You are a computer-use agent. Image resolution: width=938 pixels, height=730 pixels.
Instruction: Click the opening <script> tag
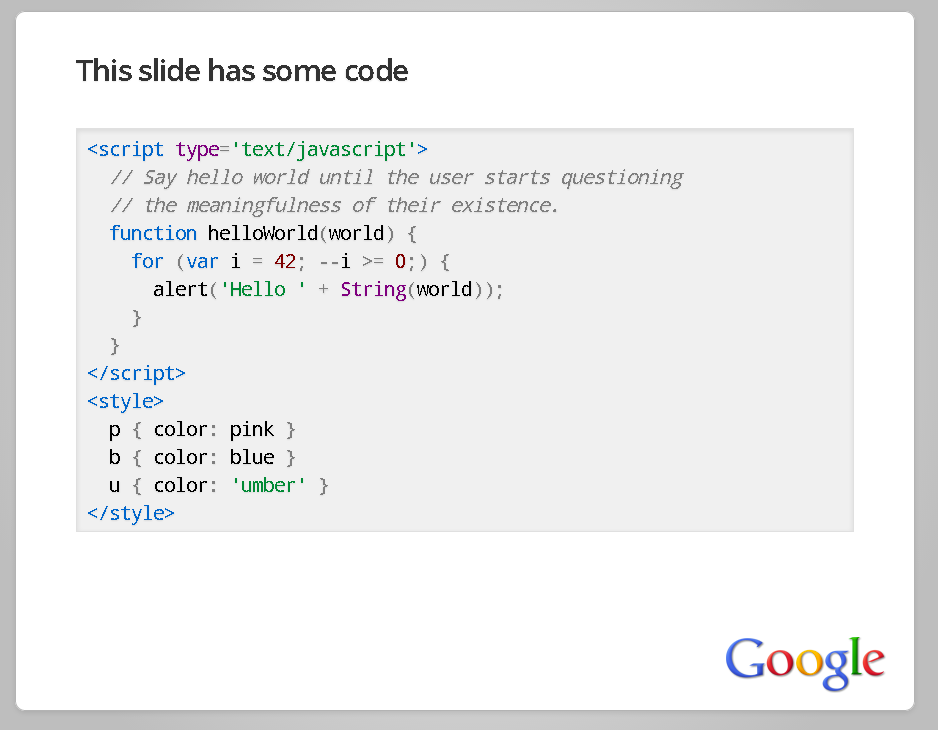[126, 149]
